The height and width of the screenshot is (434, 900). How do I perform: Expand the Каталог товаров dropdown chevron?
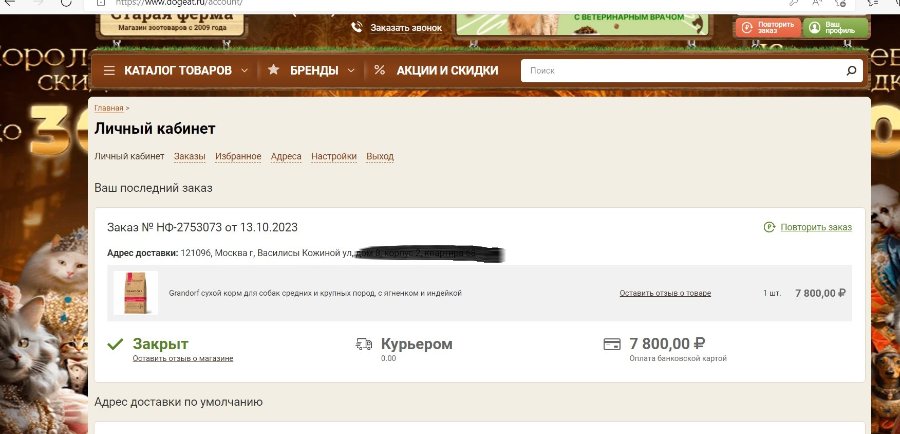click(x=244, y=71)
